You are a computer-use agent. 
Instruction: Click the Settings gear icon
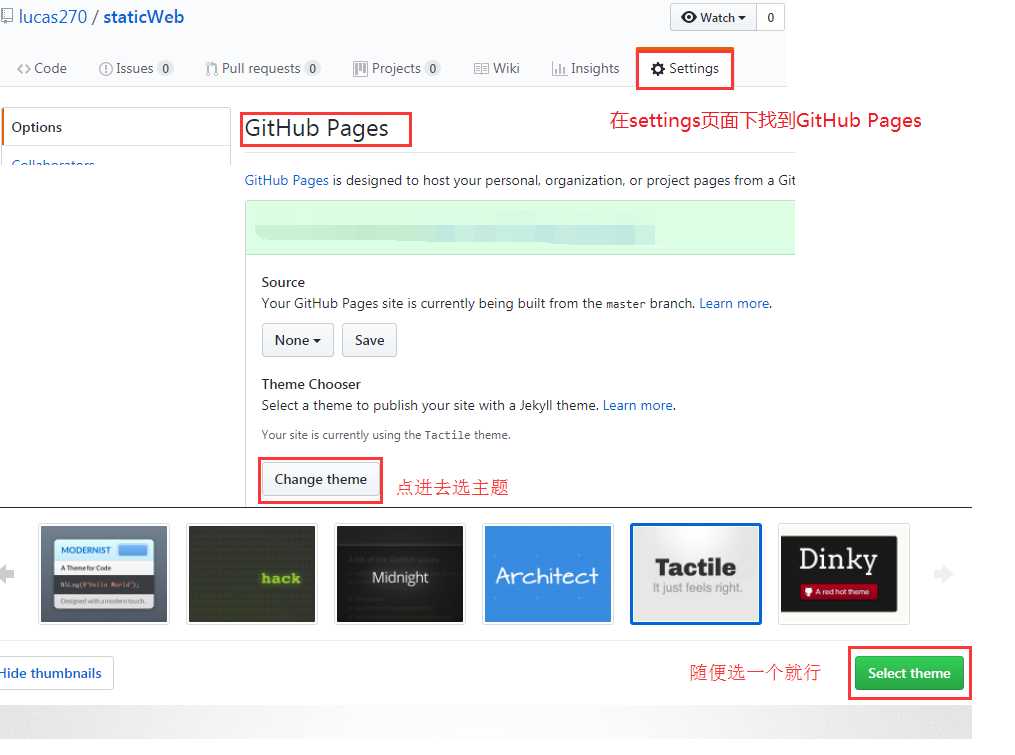tap(658, 69)
